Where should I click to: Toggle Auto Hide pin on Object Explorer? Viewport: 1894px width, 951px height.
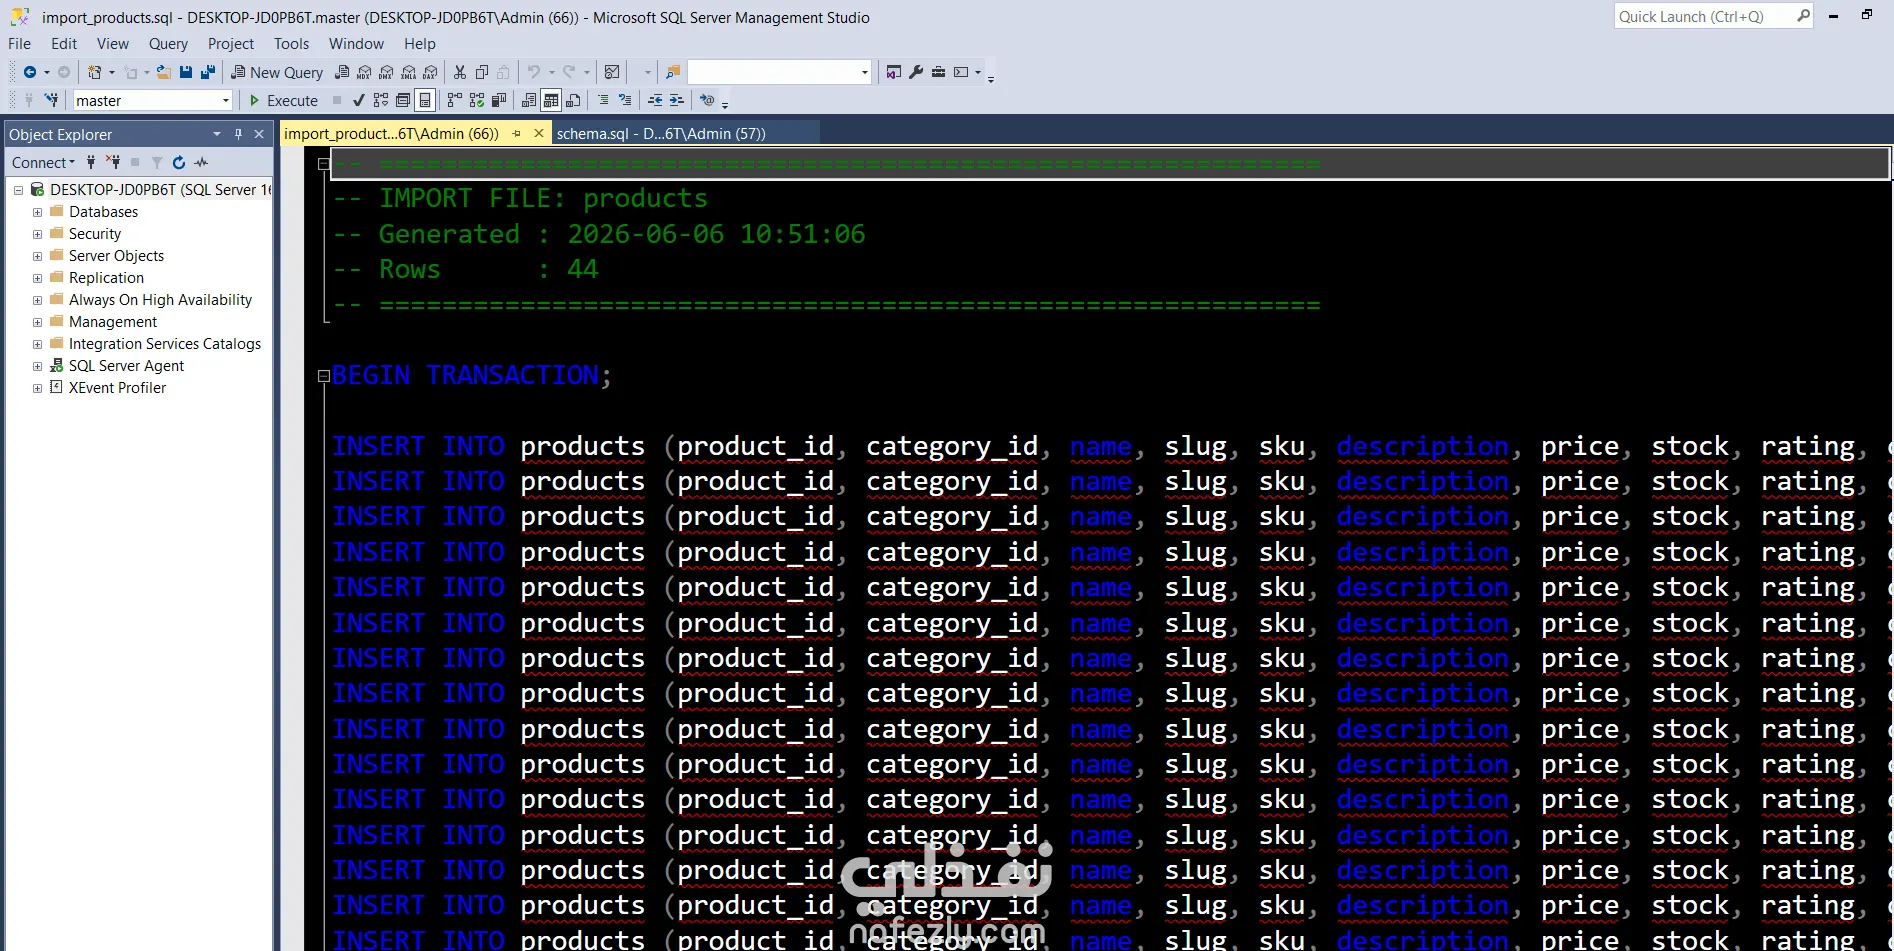coord(238,134)
